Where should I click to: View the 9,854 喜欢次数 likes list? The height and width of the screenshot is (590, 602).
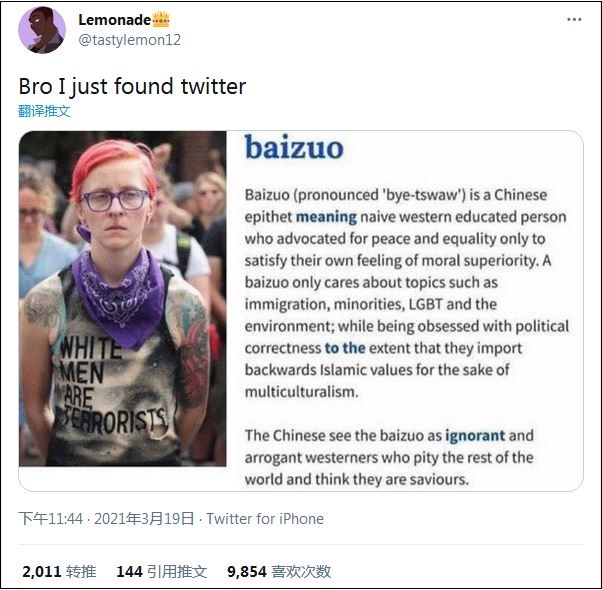pos(279,572)
